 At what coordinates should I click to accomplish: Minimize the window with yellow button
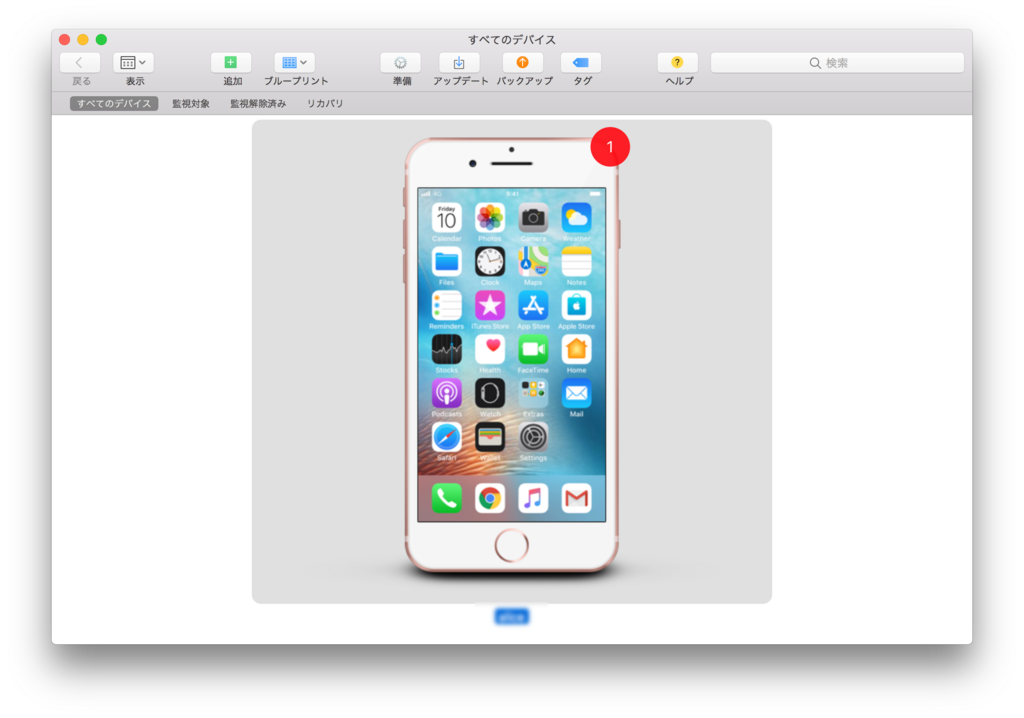coord(83,39)
